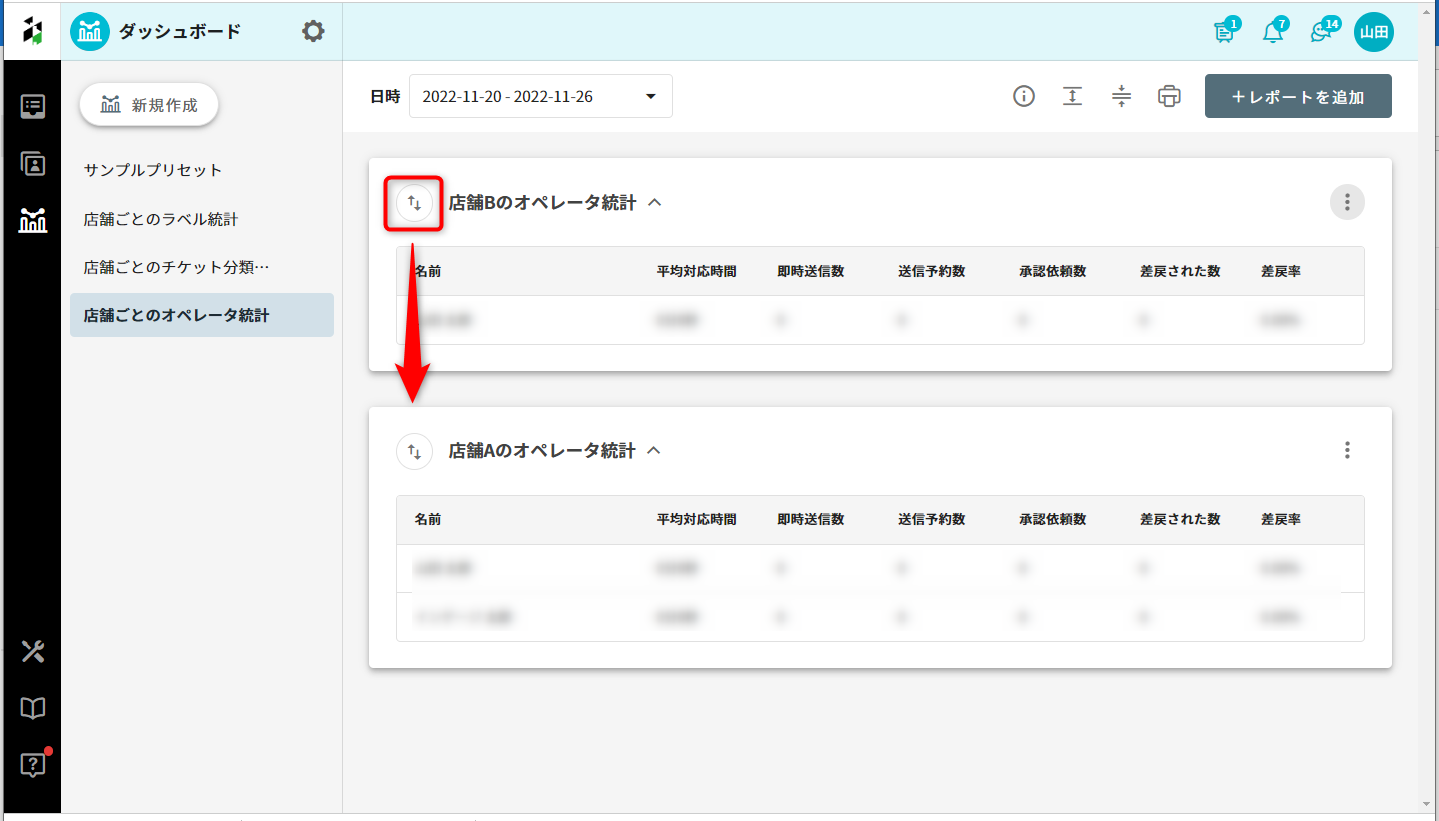Click the dashboard settings gear icon
The width and height of the screenshot is (1439, 821).
(313, 32)
